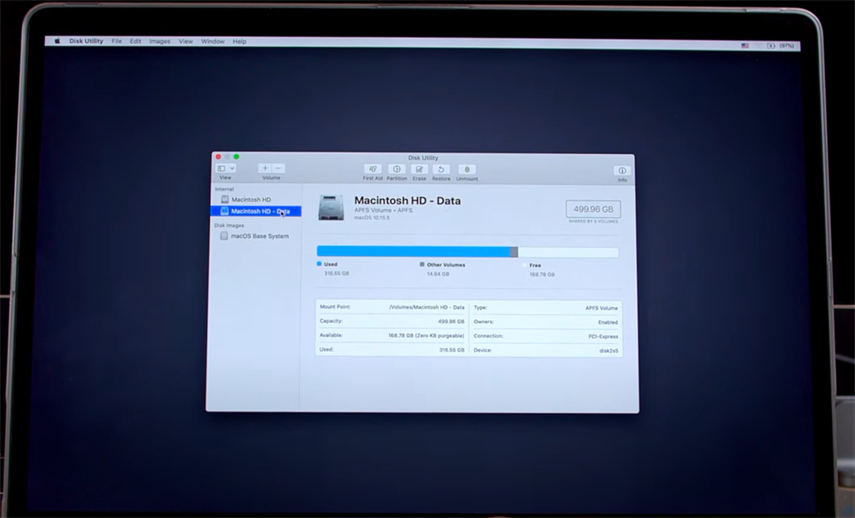The height and width of the screenshot is (518, 855).
Task: Click the US flag input source icon
Action: [x=745, y=46]
